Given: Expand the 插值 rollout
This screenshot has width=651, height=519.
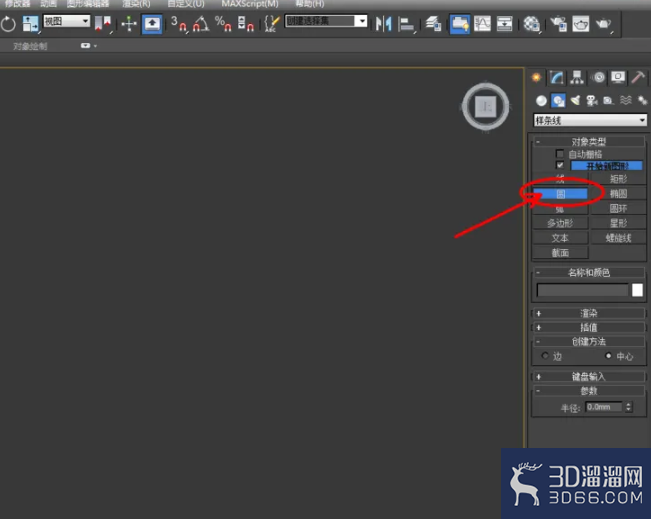Looking at the screenshot, I should pos(589,327).
